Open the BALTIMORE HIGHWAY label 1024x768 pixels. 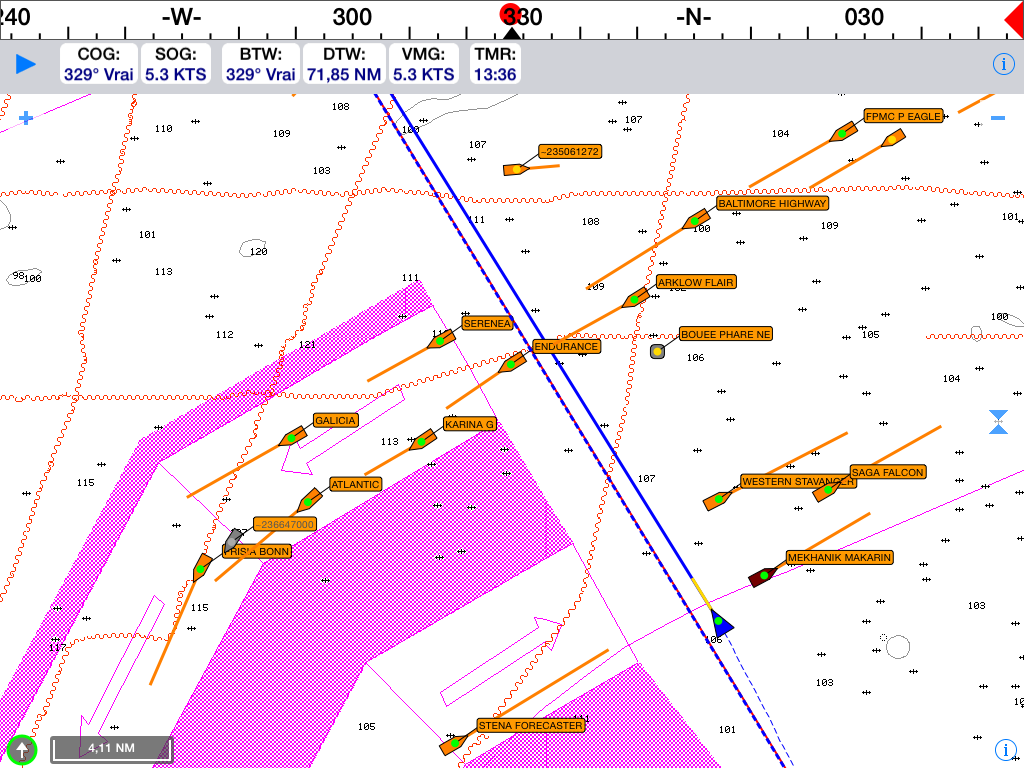click(x=772, y=204)
